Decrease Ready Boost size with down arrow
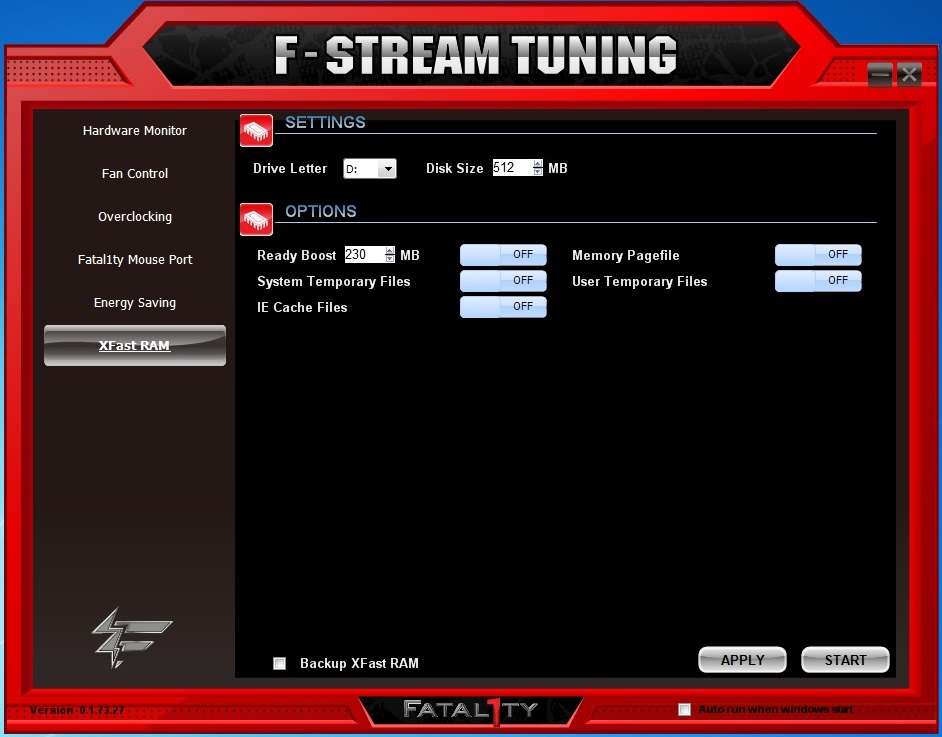 390,259
